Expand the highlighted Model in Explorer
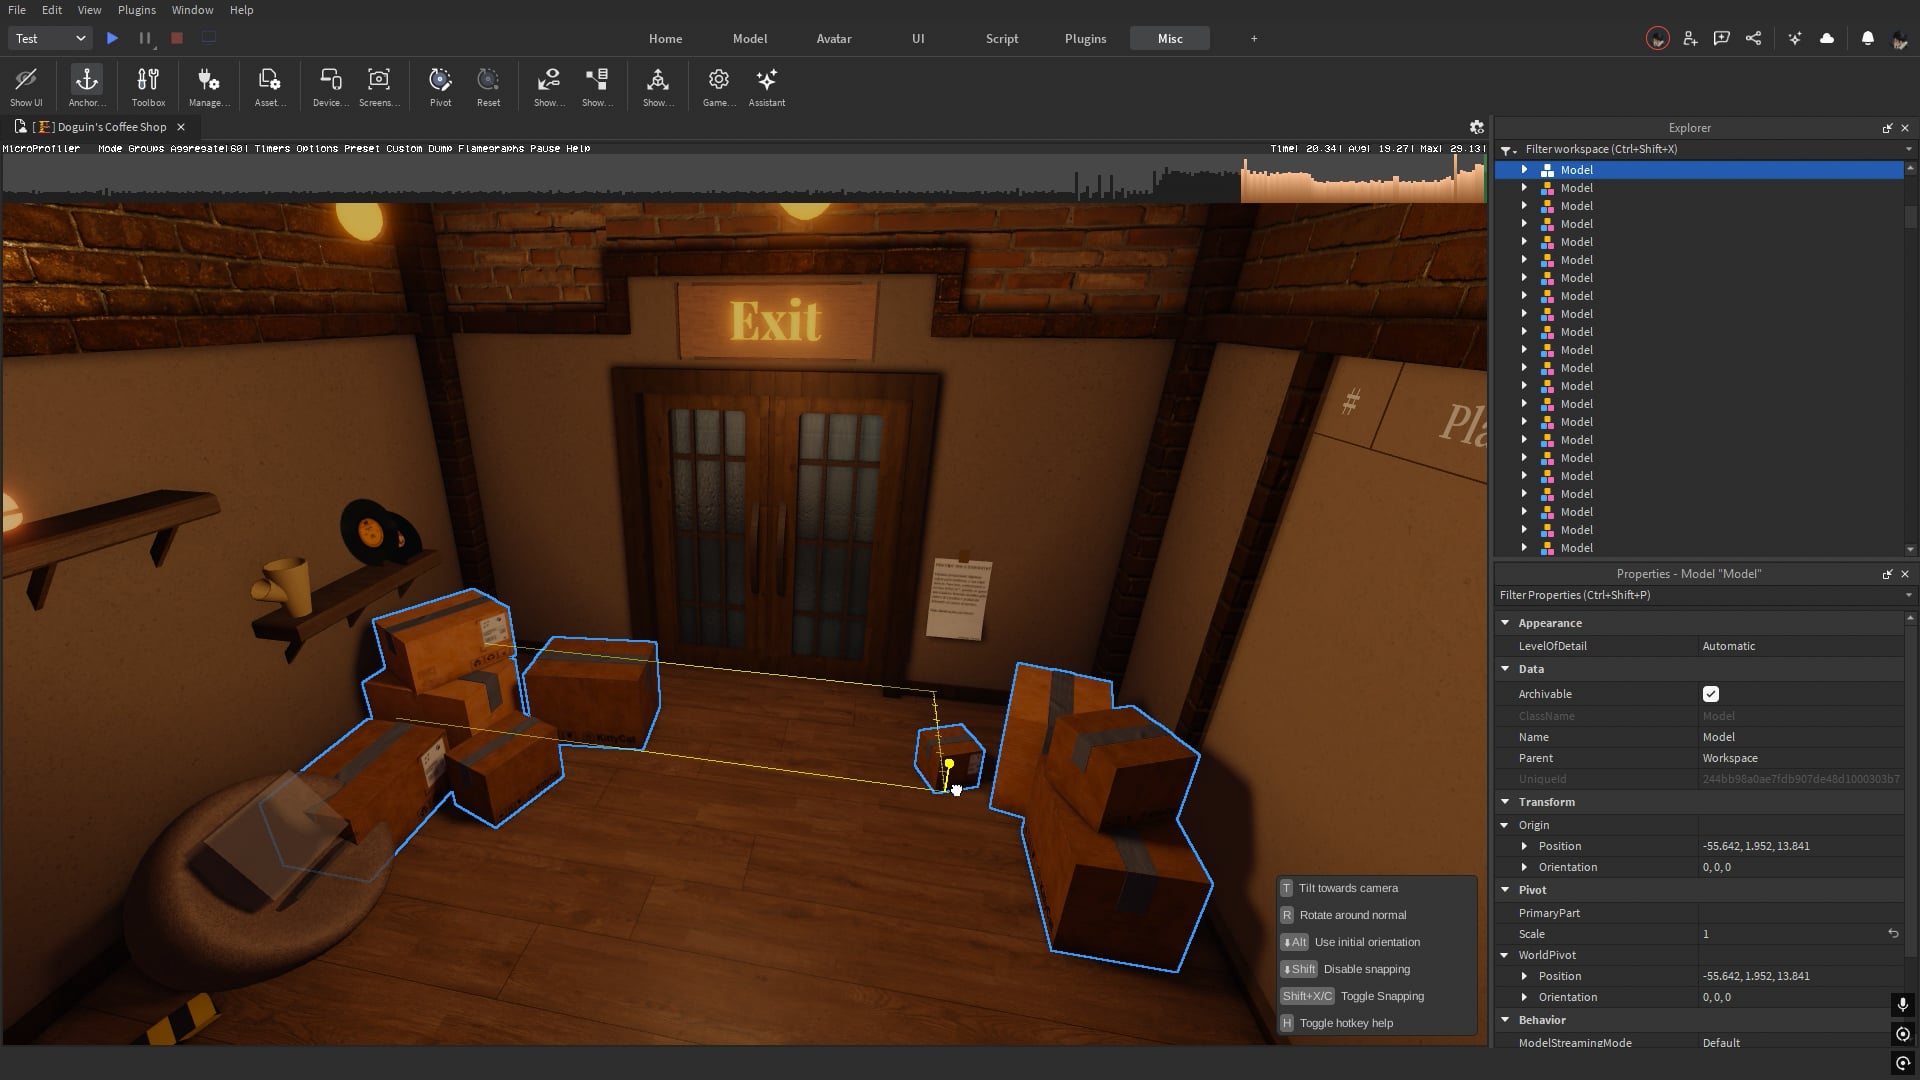 pyautogui.click(x=1524, y=170)
